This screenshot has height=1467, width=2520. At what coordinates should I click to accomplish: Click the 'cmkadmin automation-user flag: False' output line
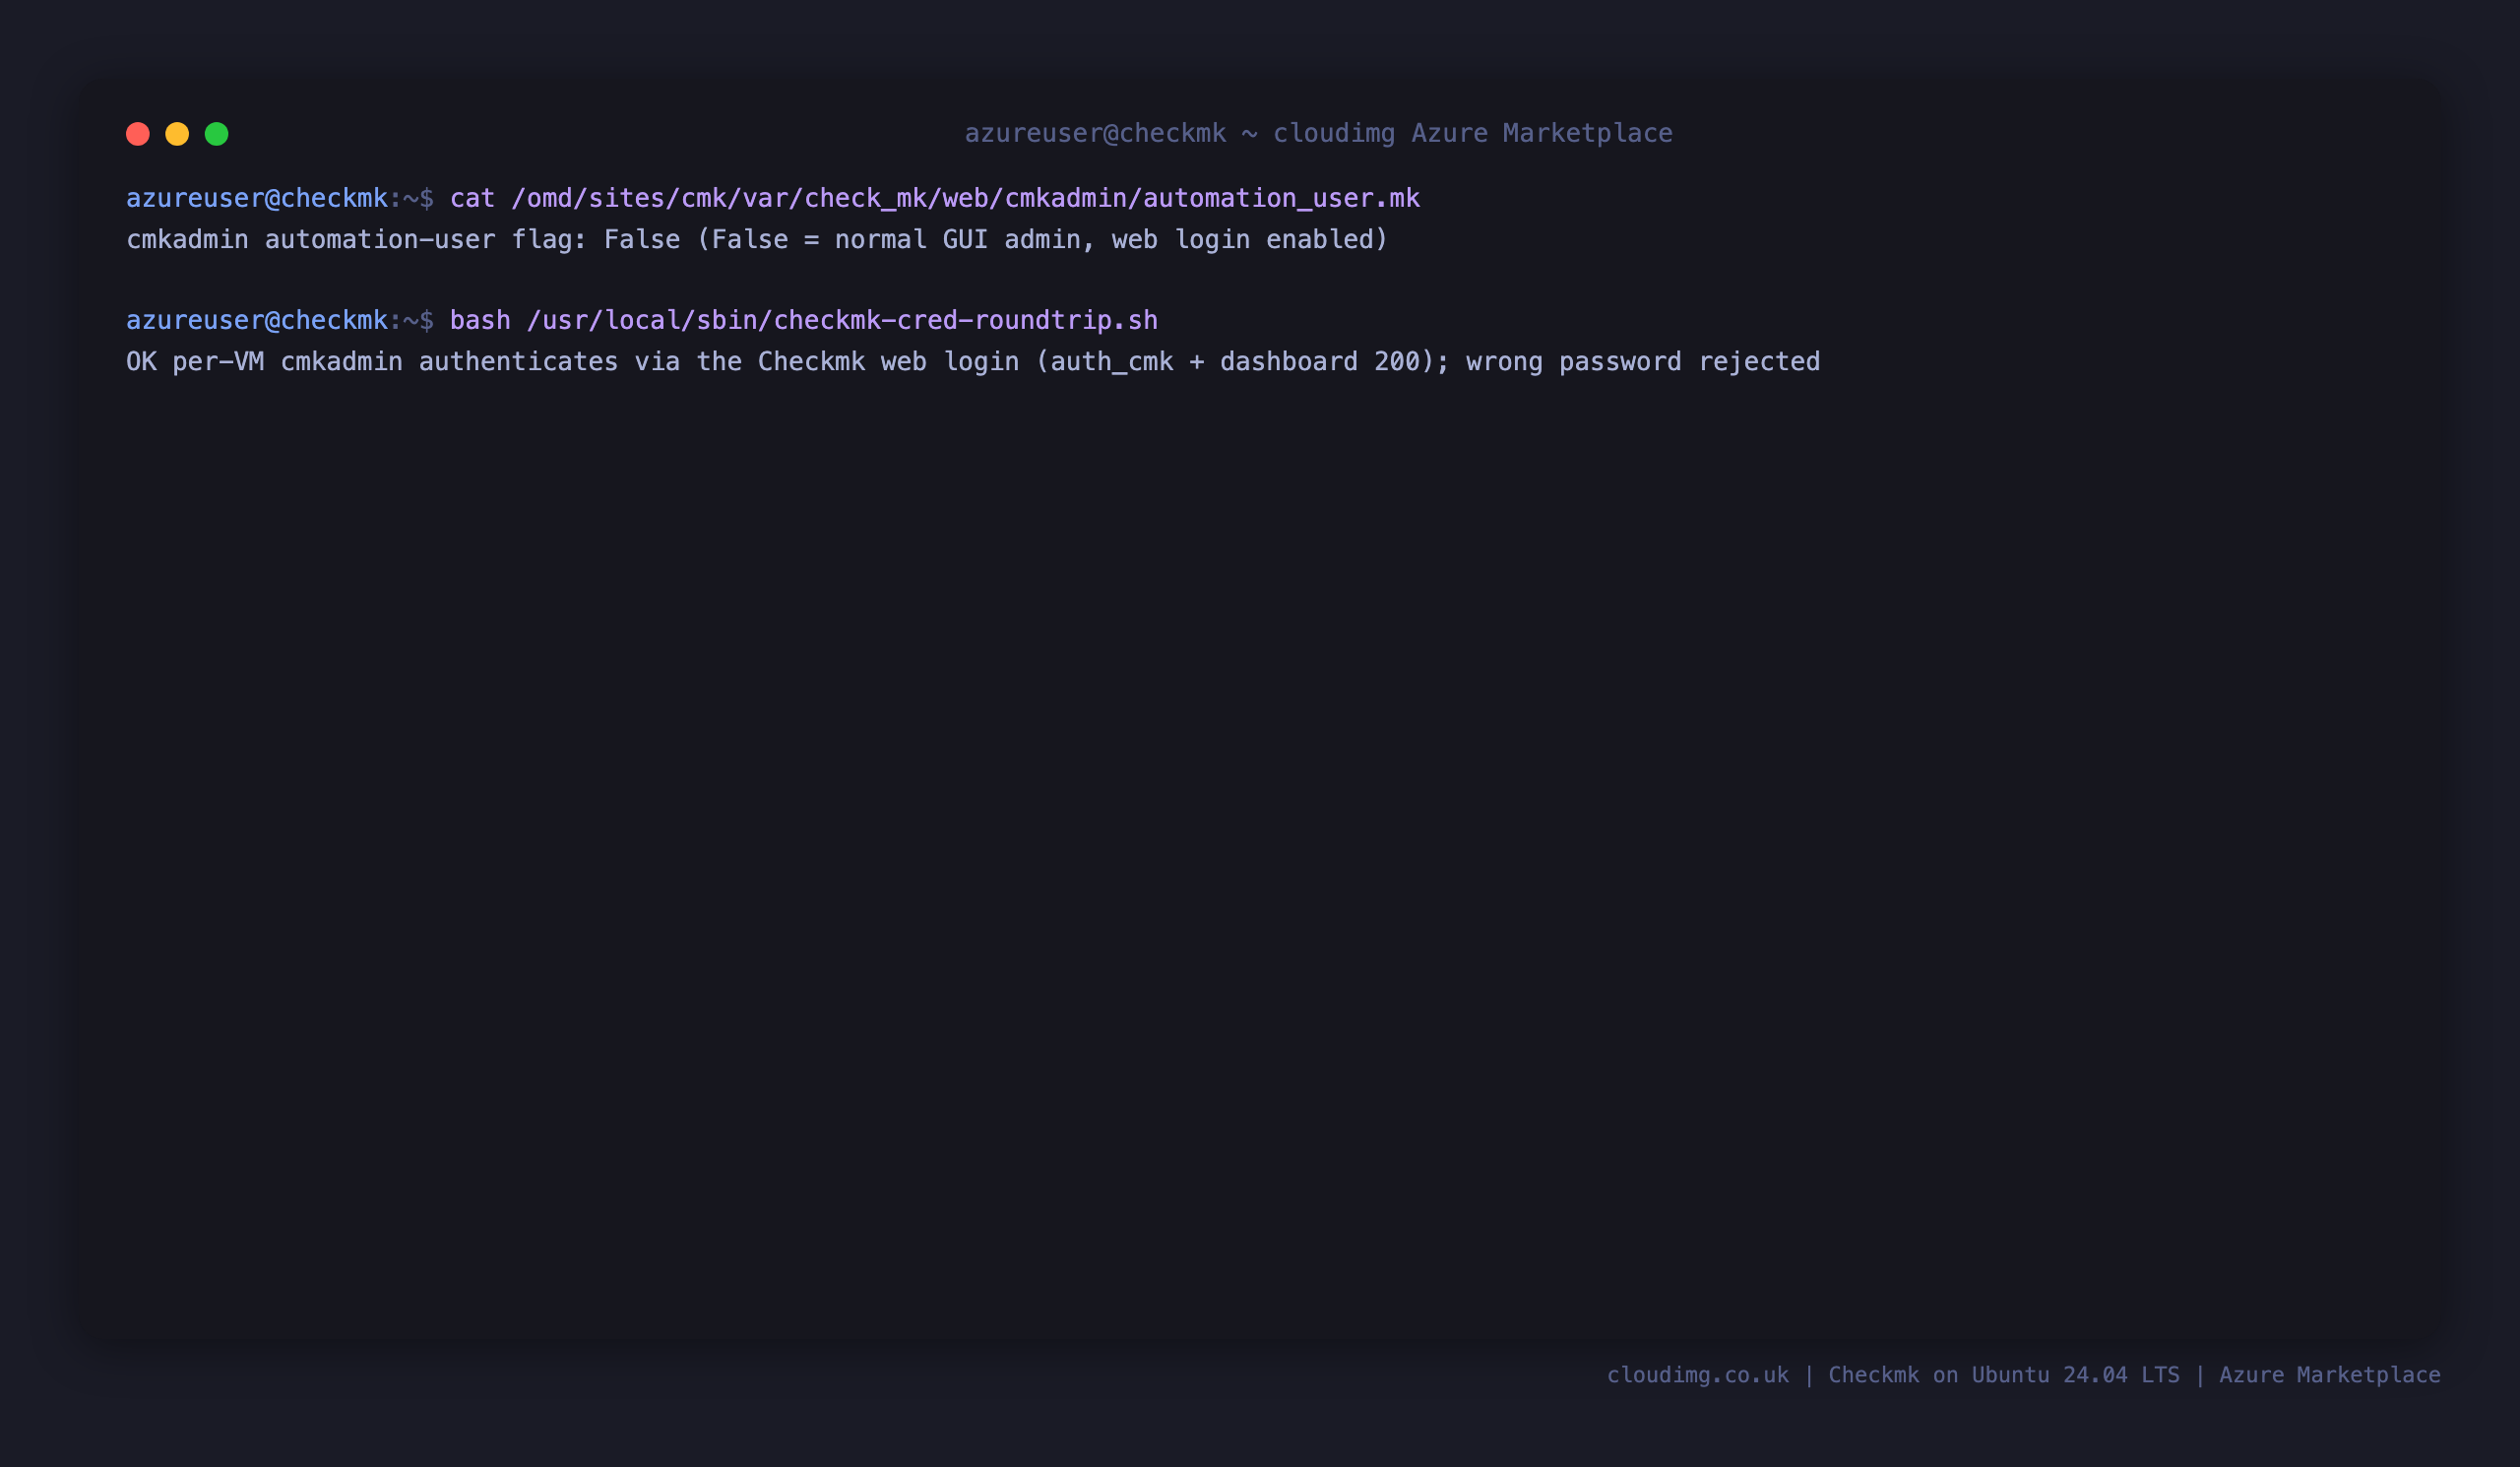coord(757,240)
